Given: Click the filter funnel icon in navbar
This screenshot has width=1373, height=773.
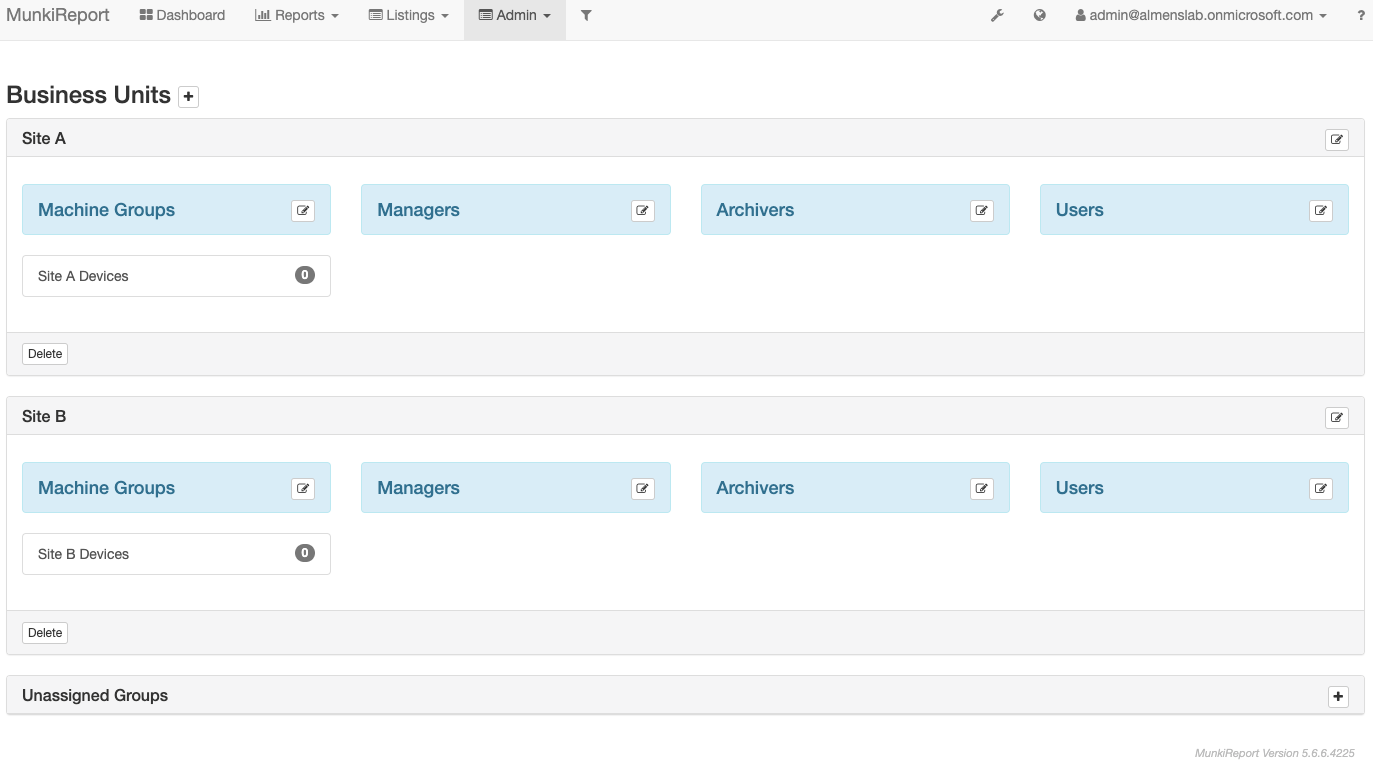Looking at the screenshot, I should 586,16.
